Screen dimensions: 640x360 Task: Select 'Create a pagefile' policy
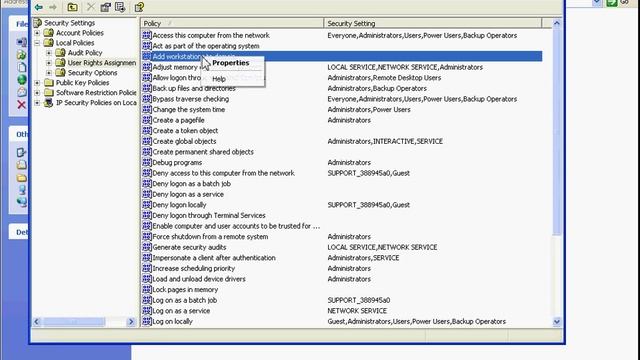pos(178,120)
